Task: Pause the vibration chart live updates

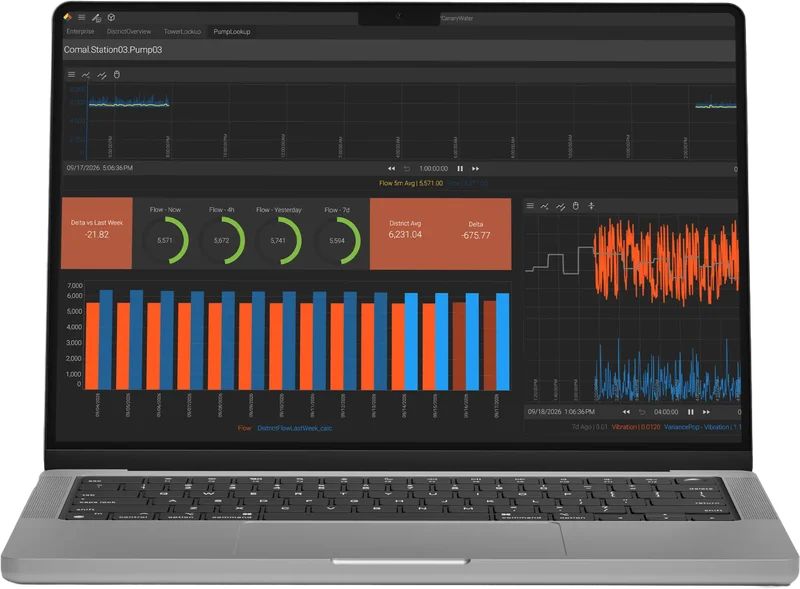Action: (x=691, y=412)
